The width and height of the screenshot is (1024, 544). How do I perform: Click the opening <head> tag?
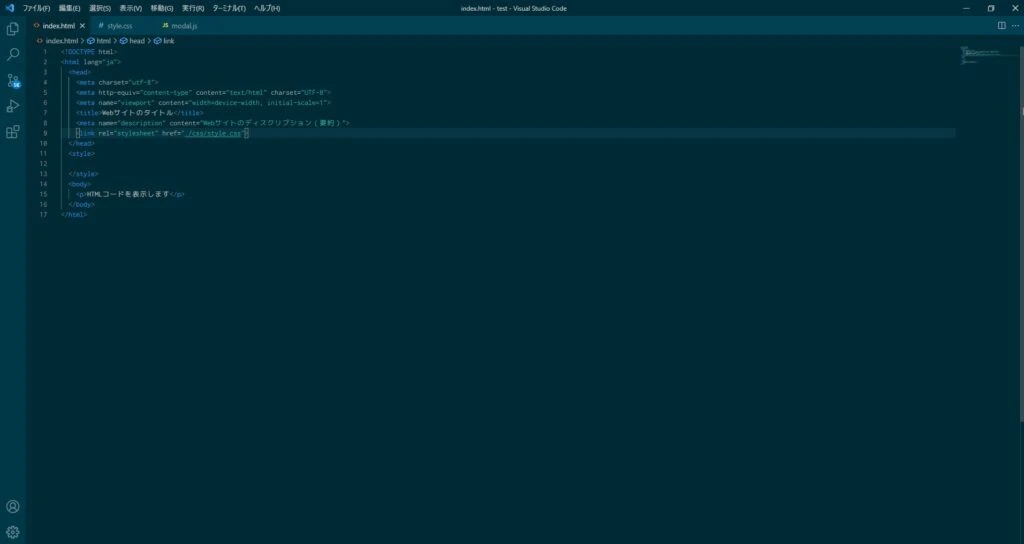coord(80,72)
